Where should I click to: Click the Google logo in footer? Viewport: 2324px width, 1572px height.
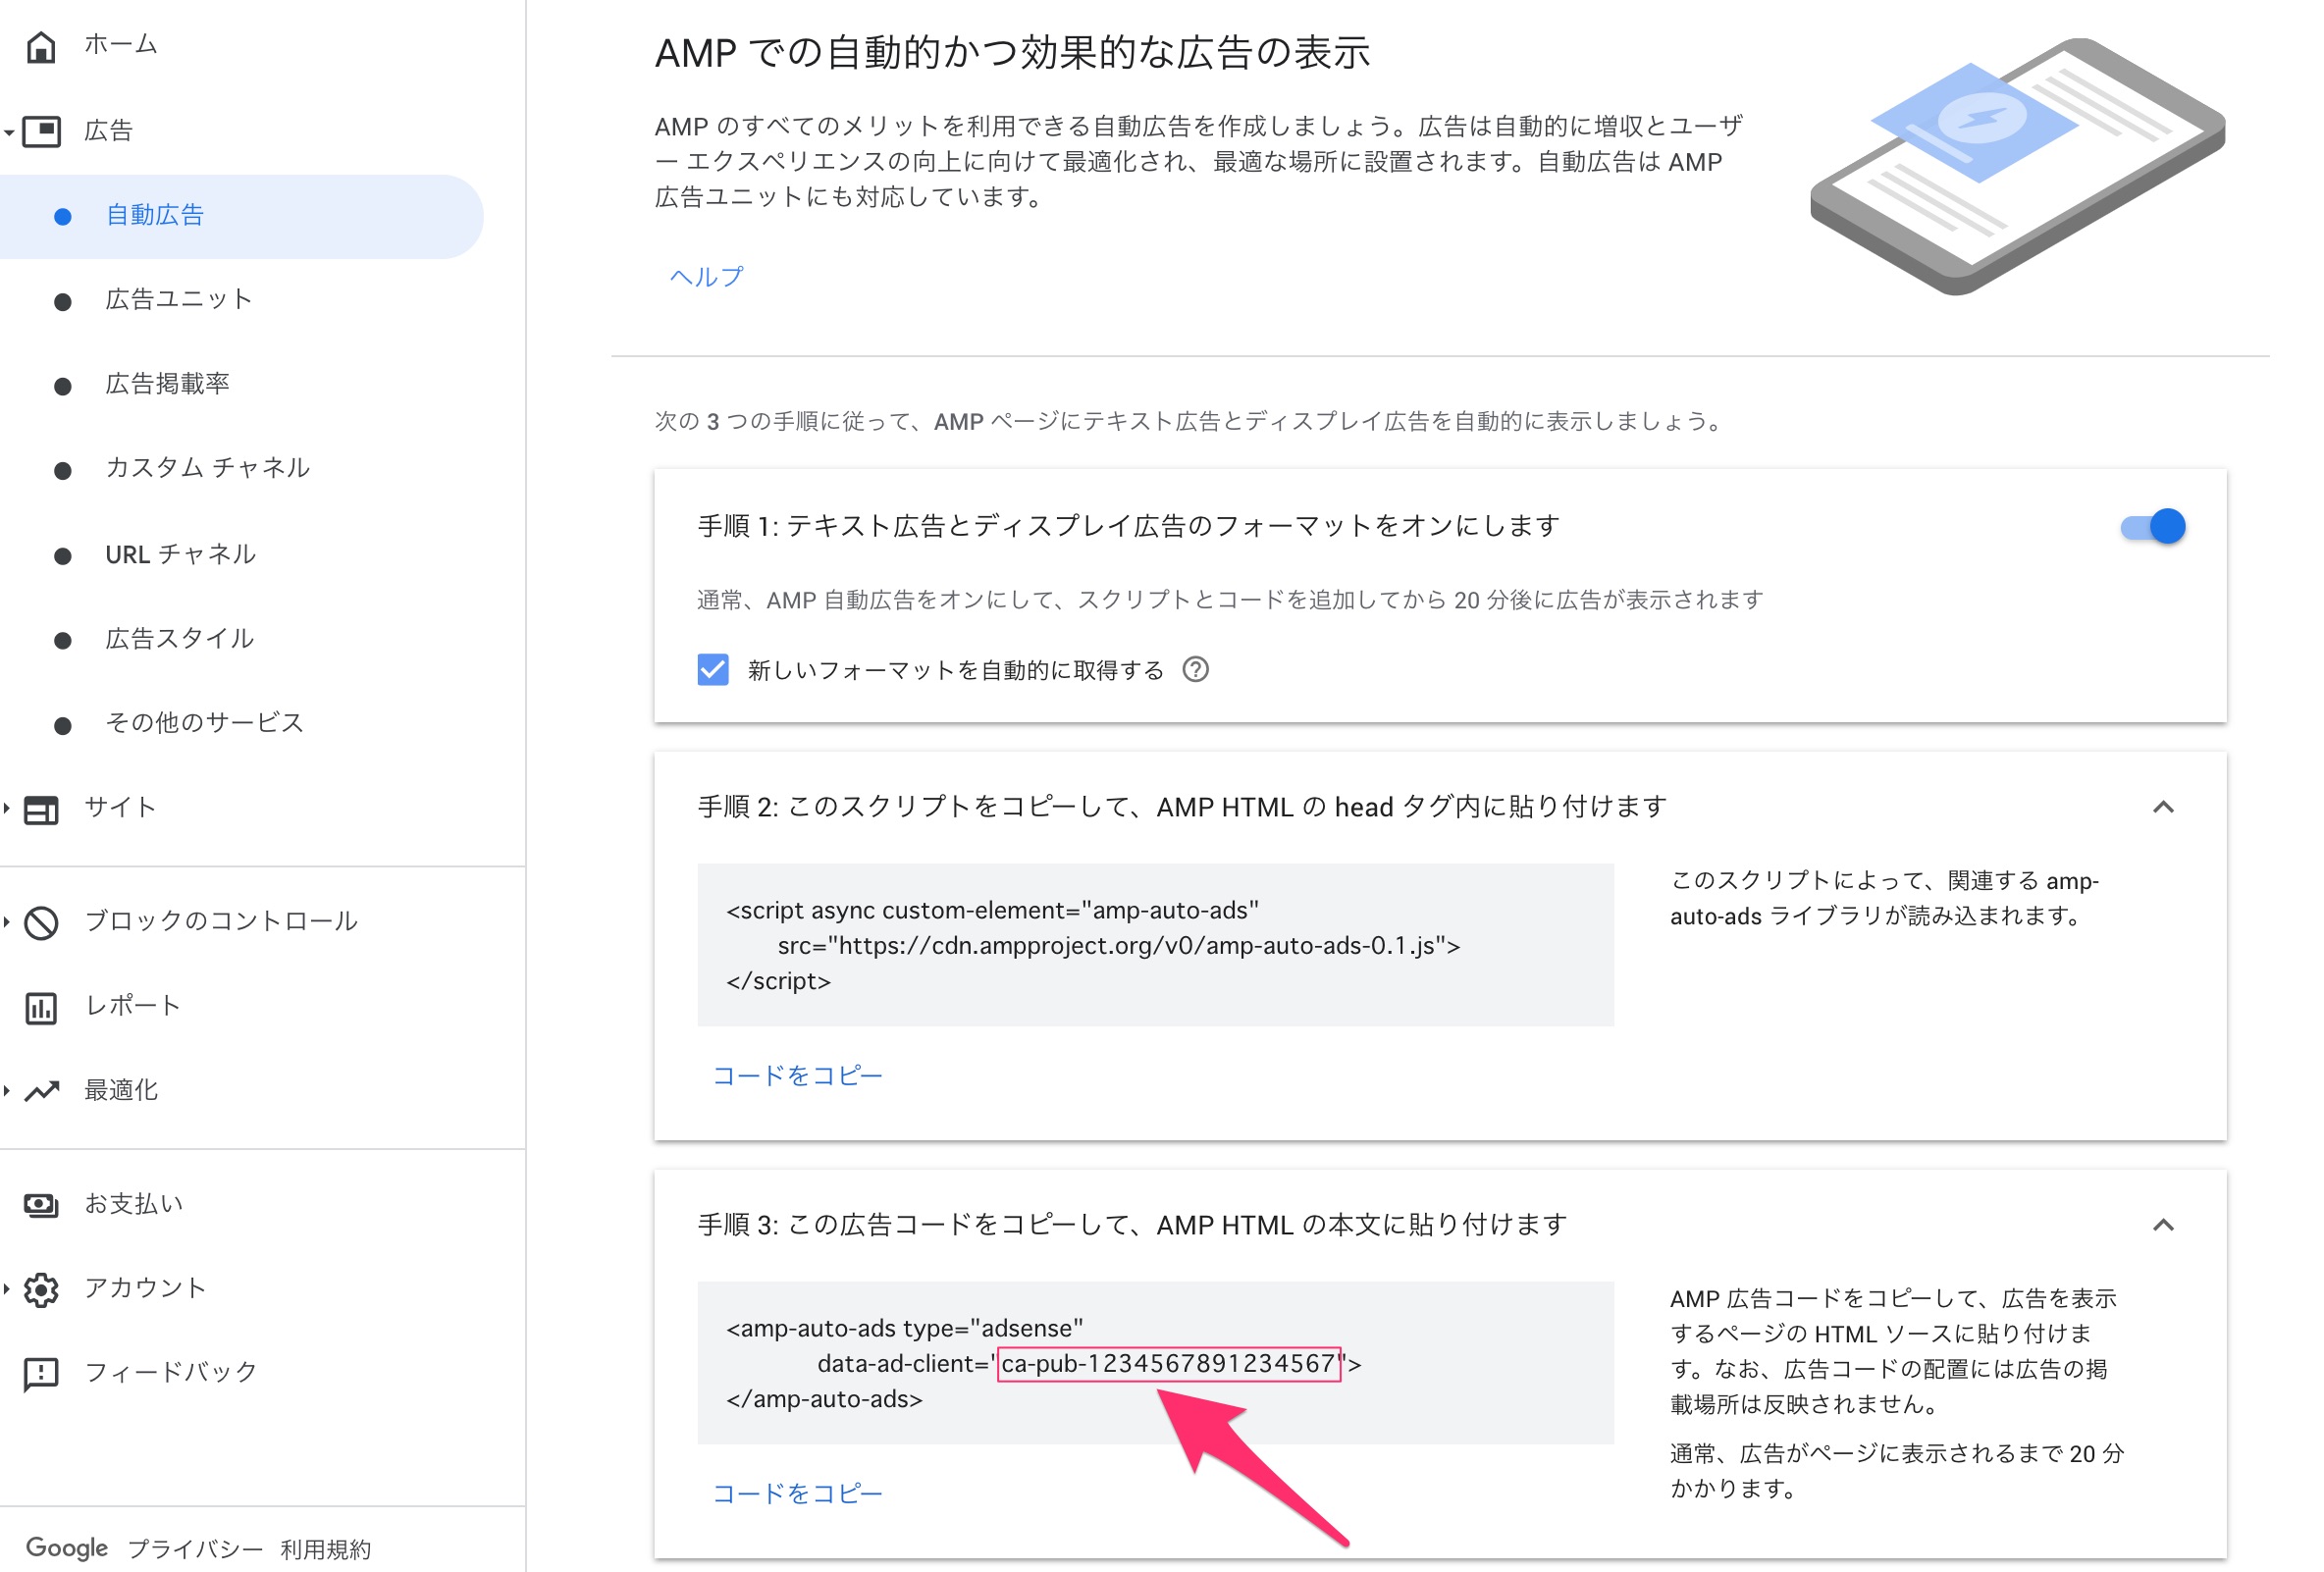(x=67, y=1547)
